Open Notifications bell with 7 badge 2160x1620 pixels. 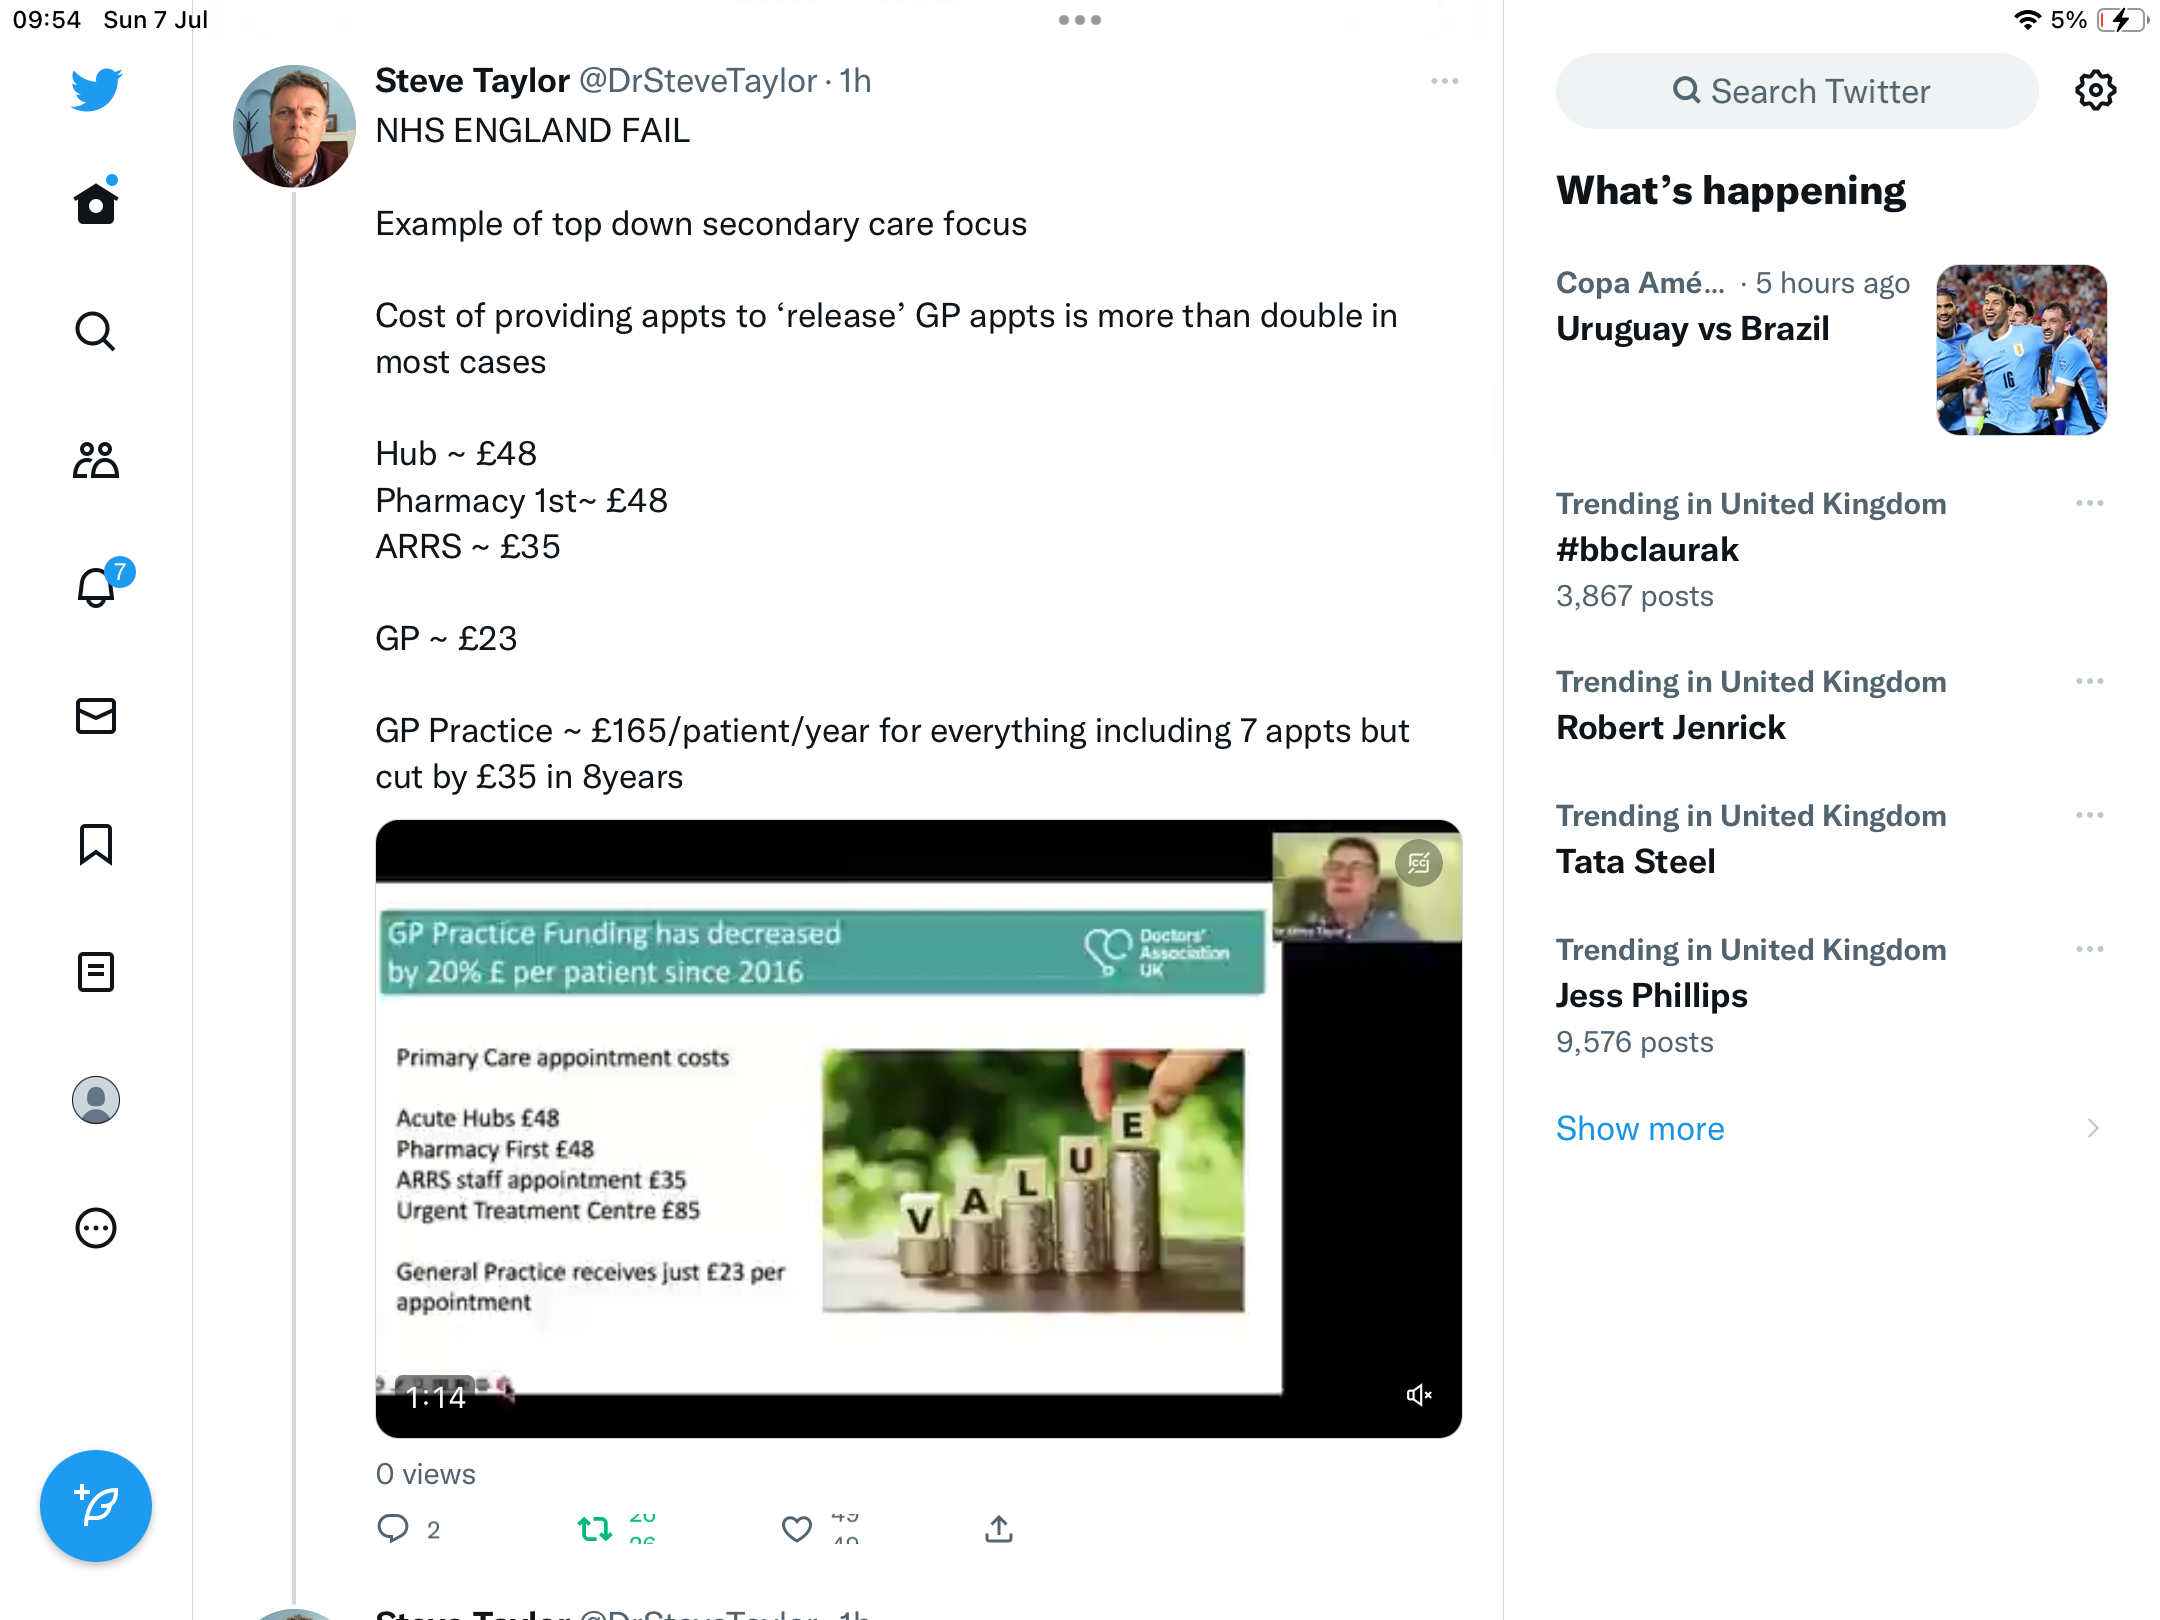(x=97, y=587)
